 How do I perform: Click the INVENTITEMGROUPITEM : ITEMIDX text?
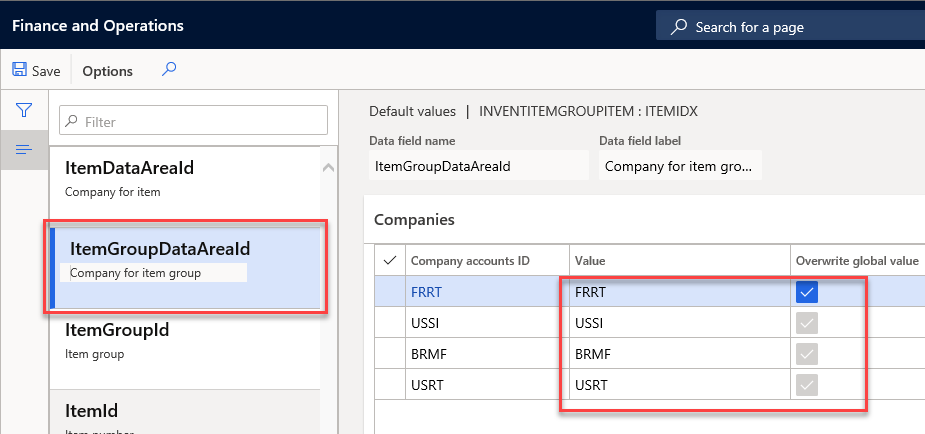pyautogui.click(x=588, y=111)
